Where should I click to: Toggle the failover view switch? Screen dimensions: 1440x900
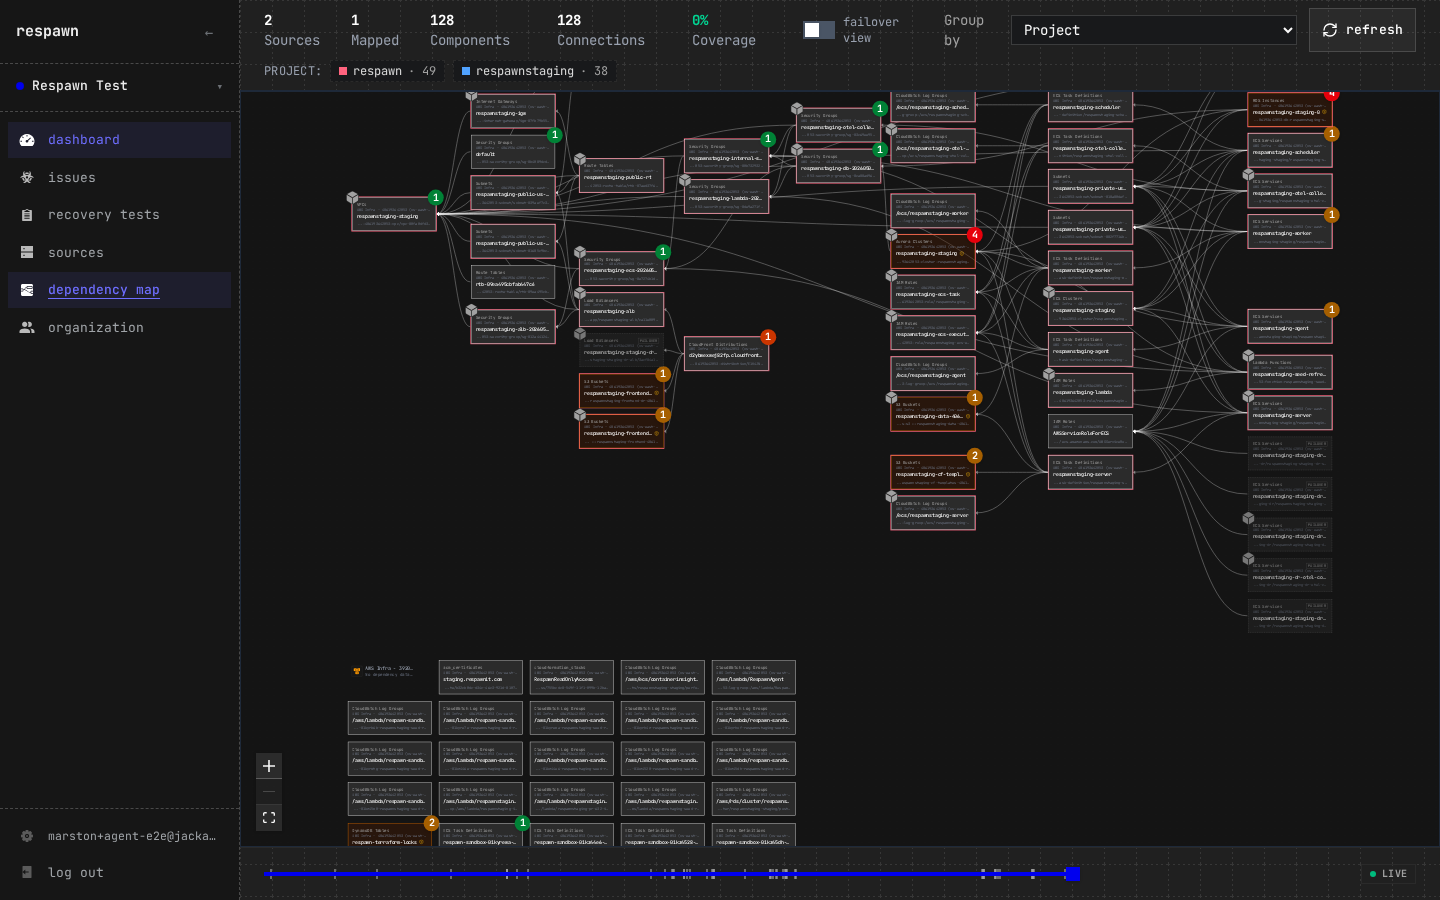tap(819, 30)
